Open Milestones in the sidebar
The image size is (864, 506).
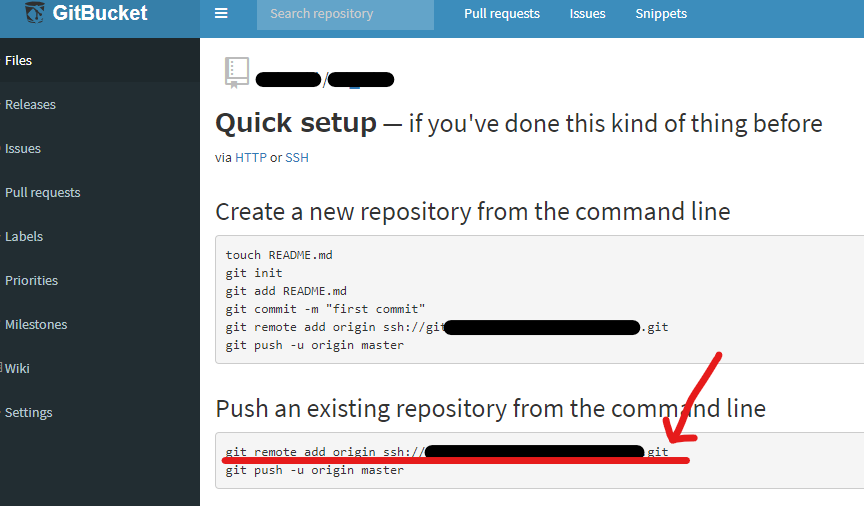click(x=100, y=325)
